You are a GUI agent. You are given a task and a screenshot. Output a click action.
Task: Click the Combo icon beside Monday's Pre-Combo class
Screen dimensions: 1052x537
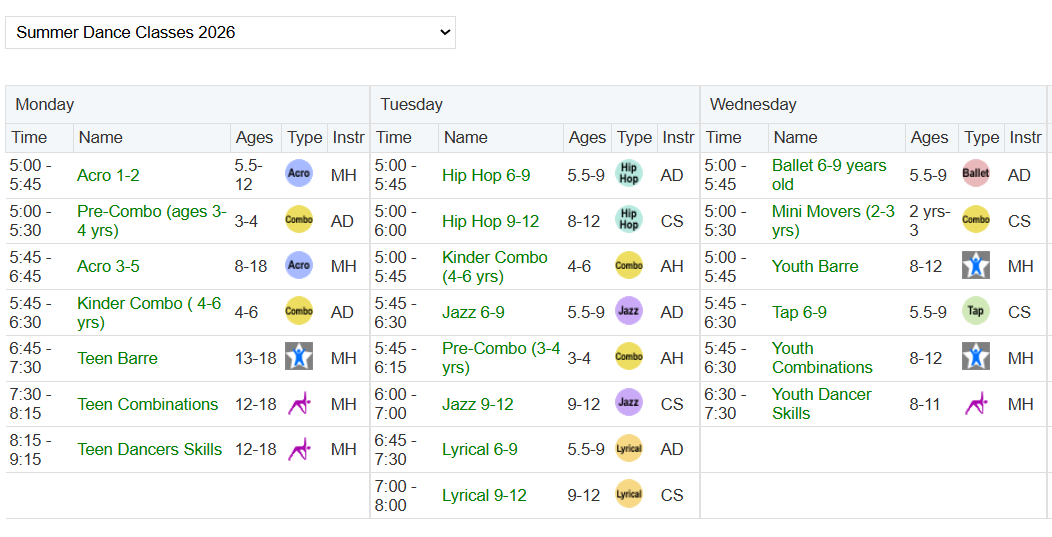click(x=299, y=220)
